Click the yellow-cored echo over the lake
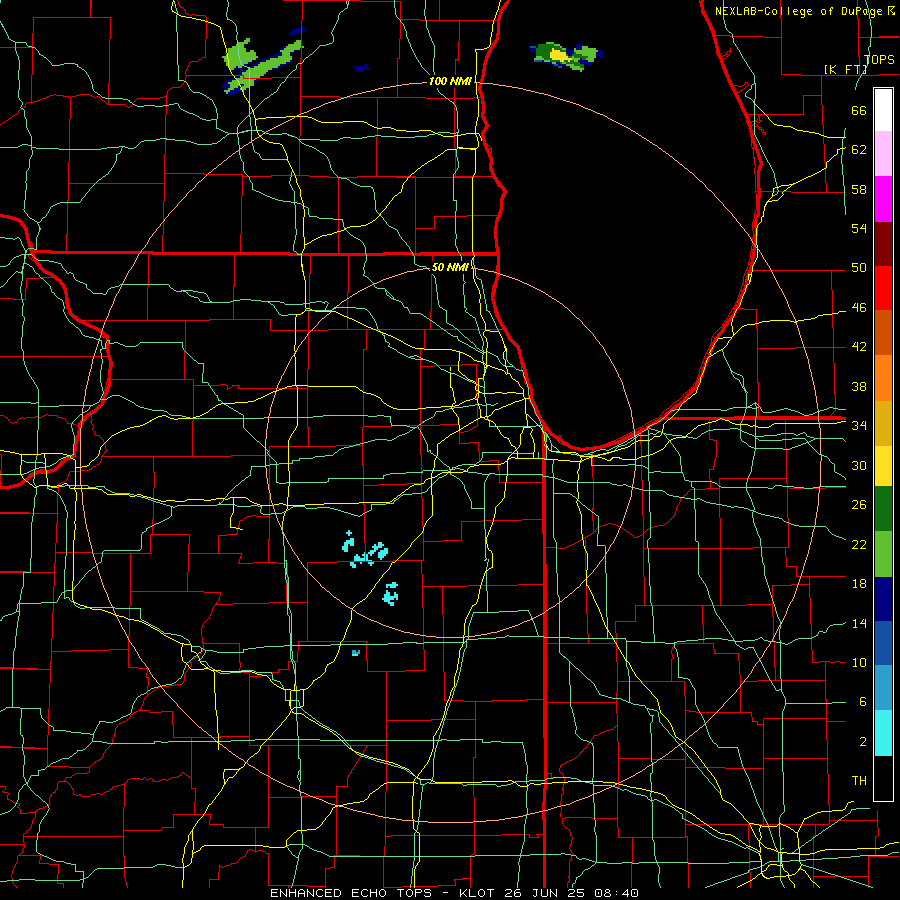 pos(567,56)
